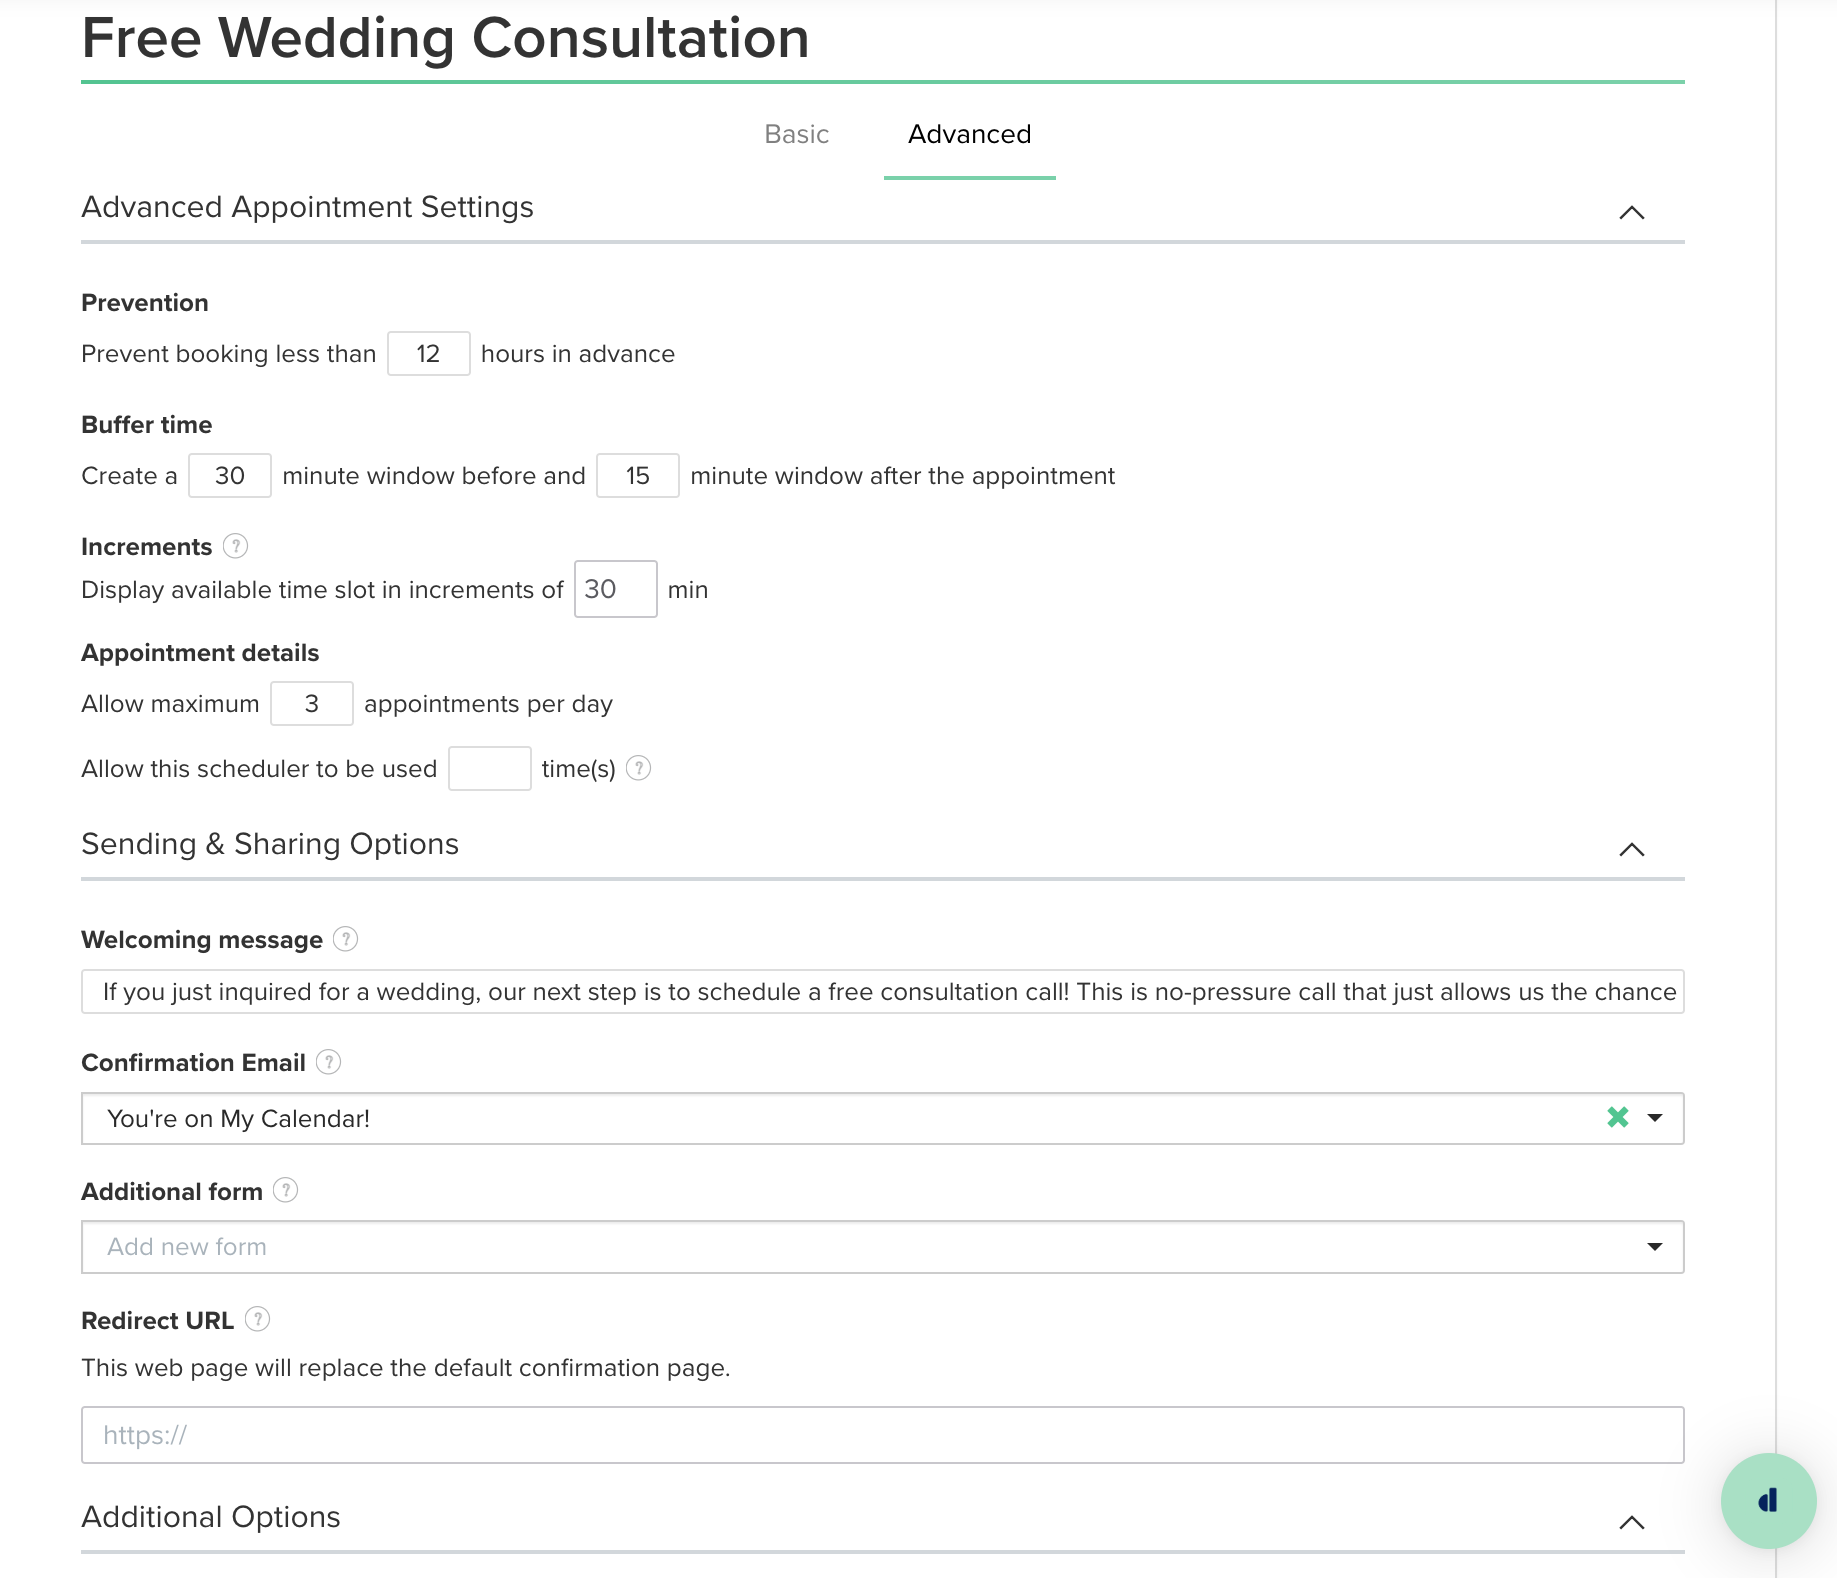Click the Confirmation Email help icon
This screenshot has height=1578, width=1837.
pyautogui.click(x=328, y=1062)
